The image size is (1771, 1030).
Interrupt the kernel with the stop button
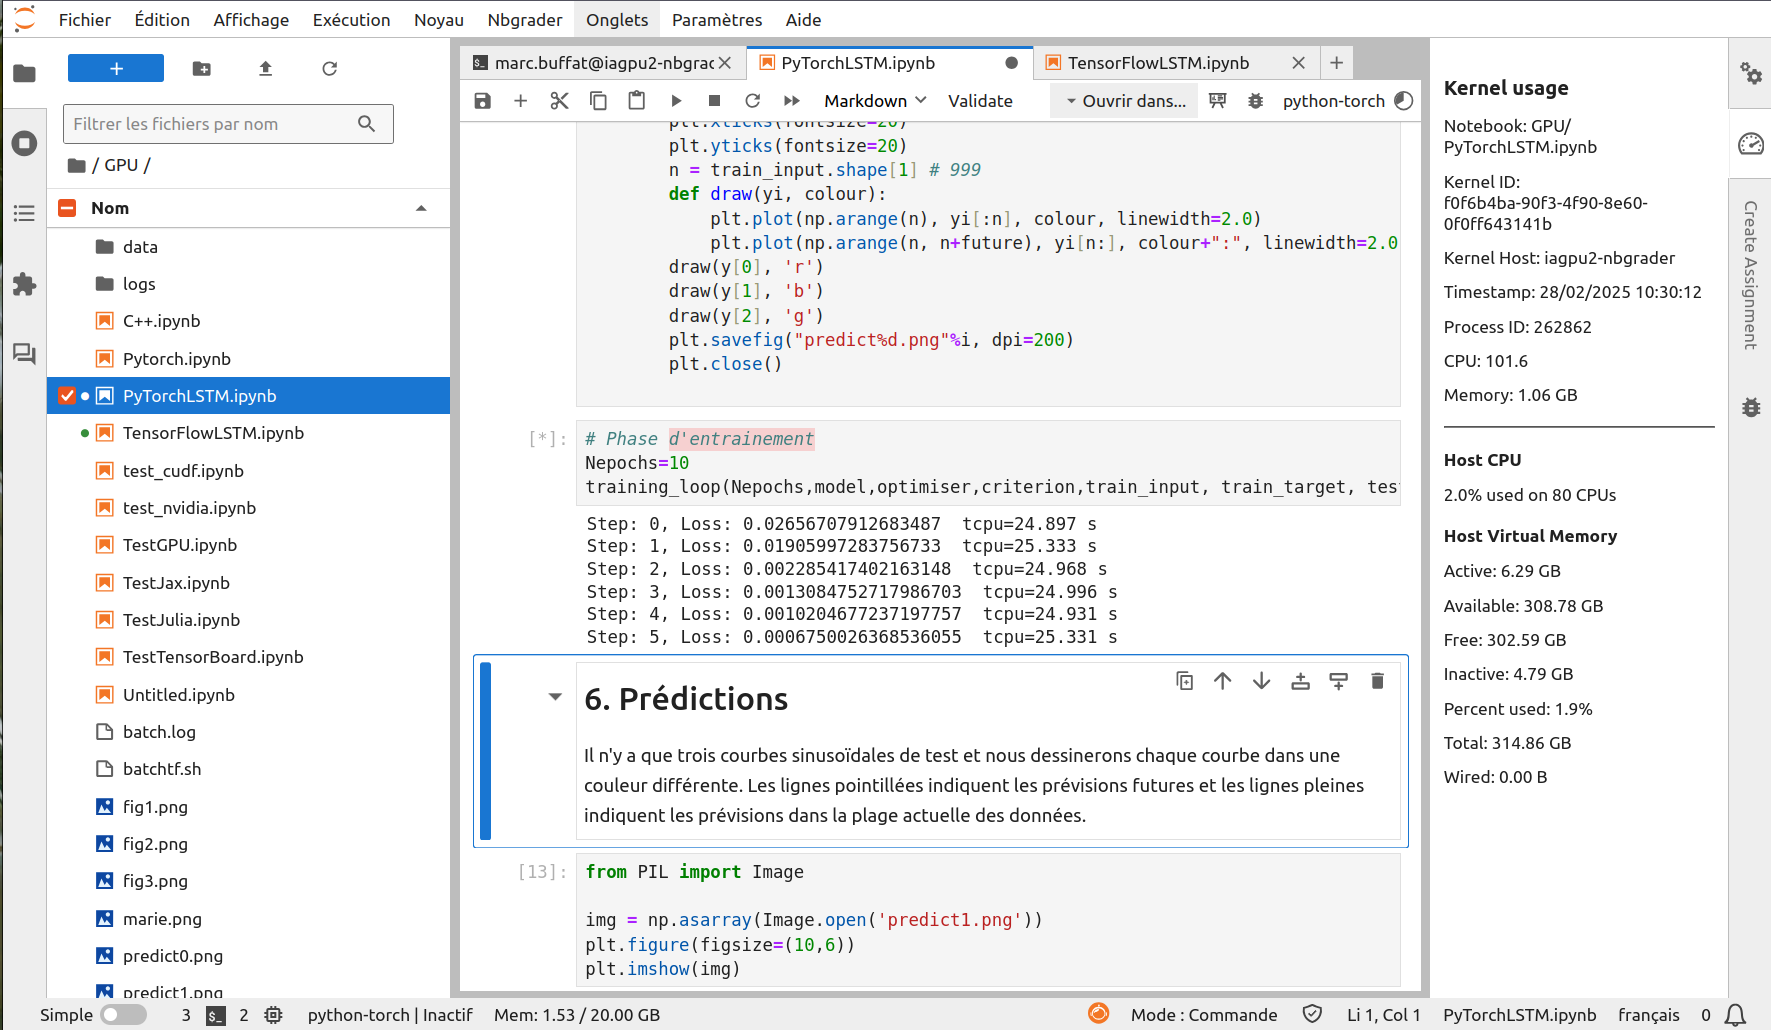click(714, 101)
